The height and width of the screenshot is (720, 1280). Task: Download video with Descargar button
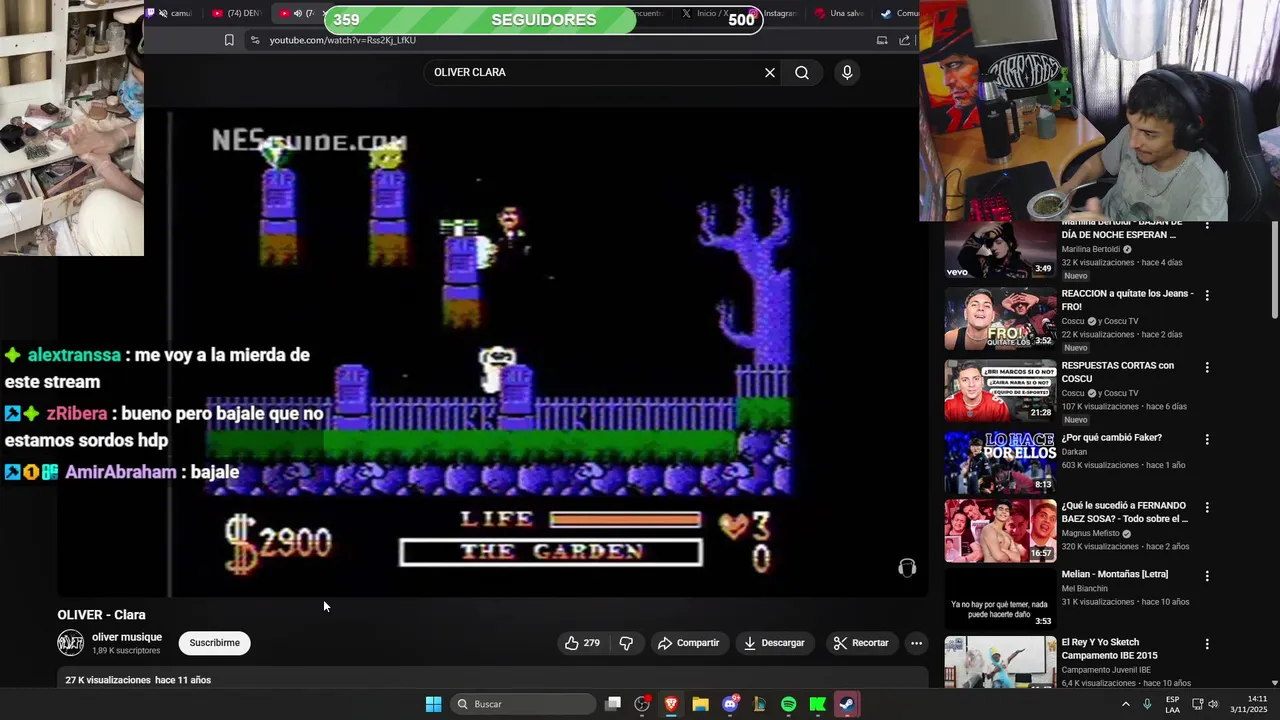coord(774,643)
